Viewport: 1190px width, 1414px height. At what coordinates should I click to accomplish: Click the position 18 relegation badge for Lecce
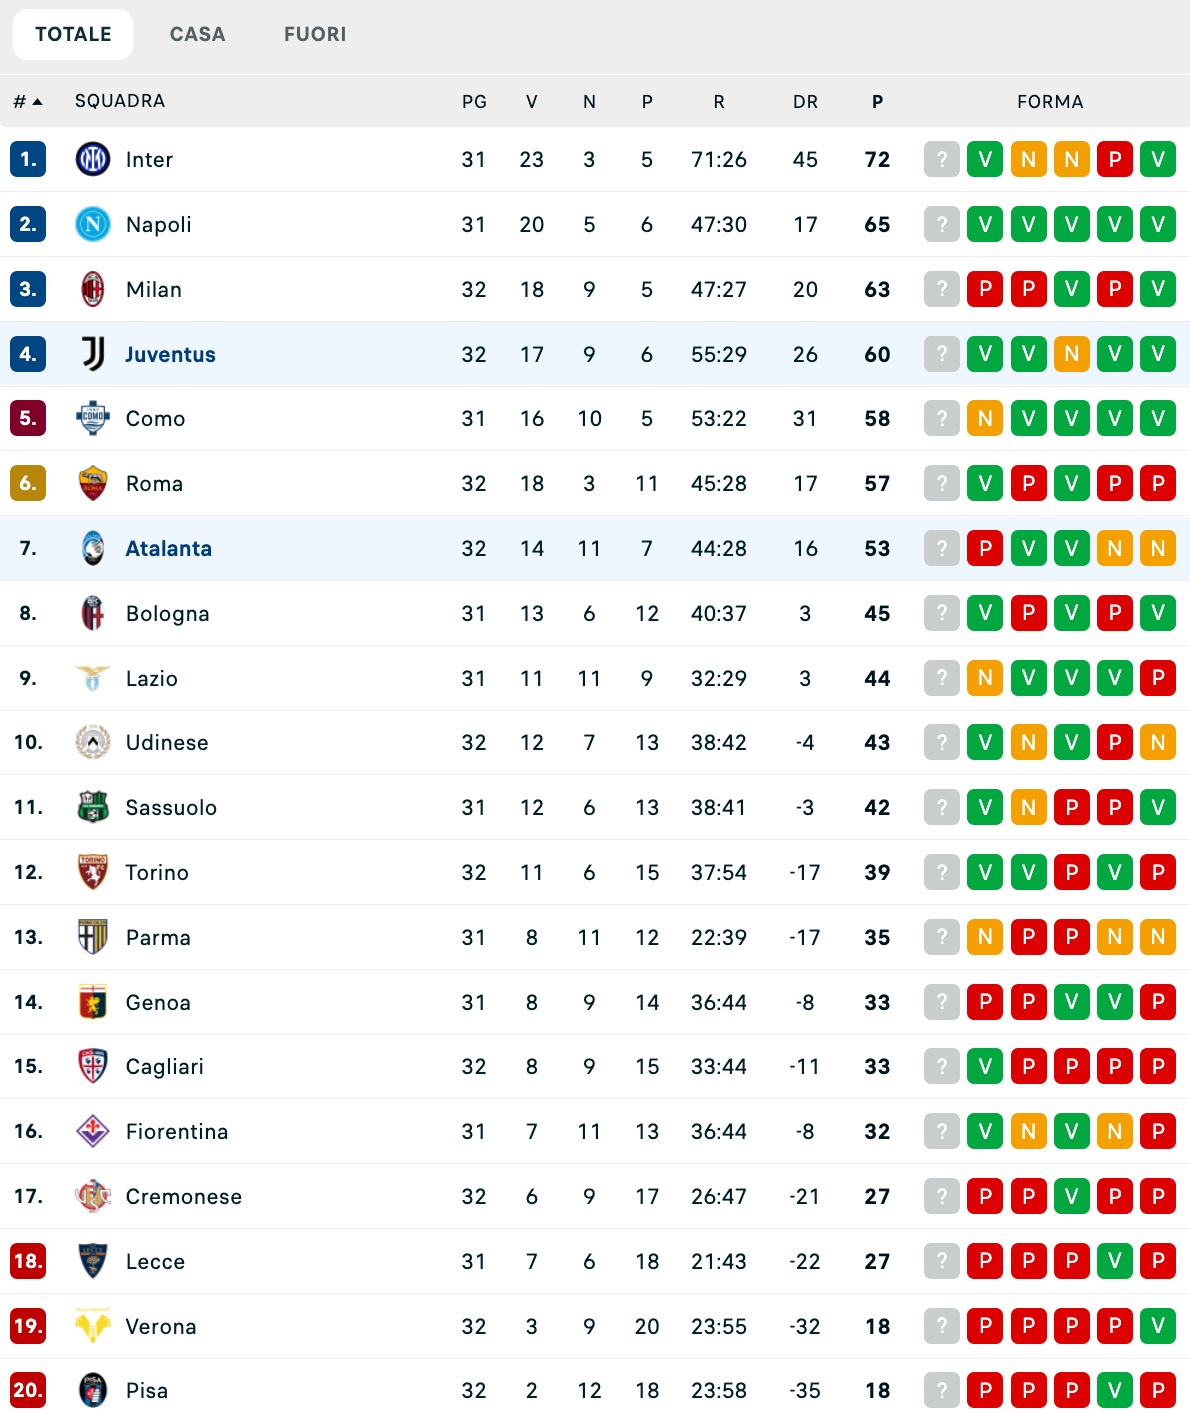point(28,1261)
